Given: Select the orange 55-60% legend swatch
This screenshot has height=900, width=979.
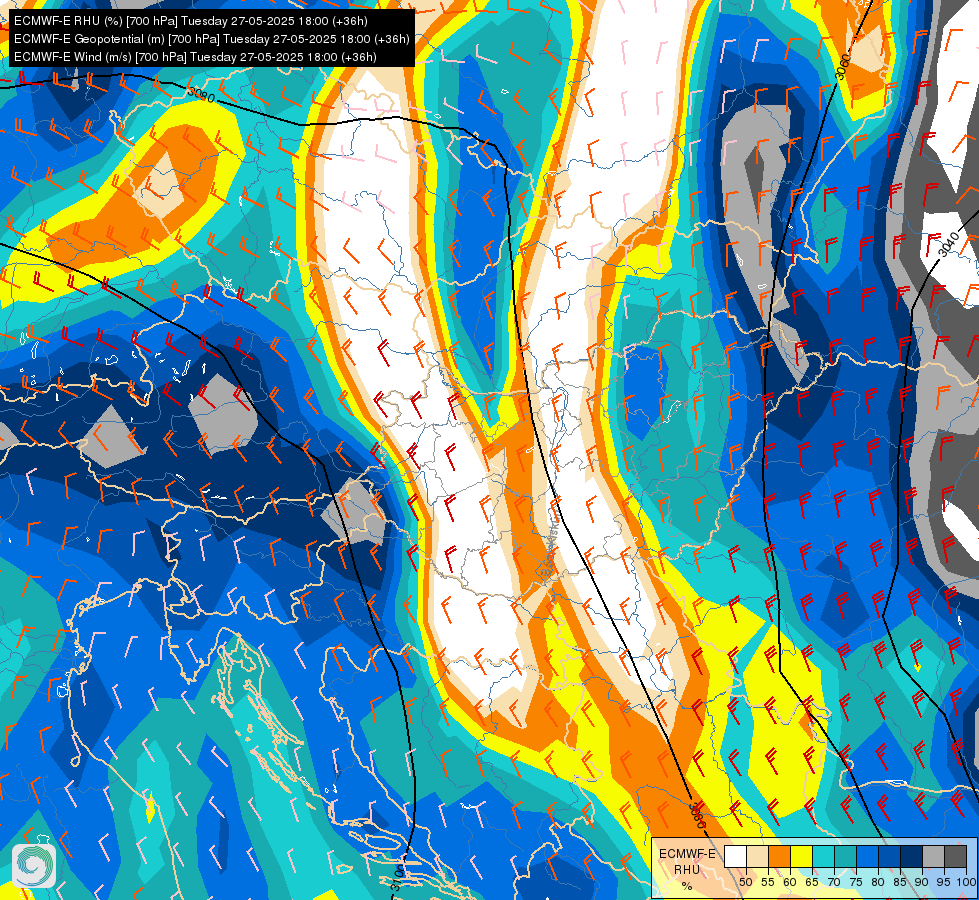Looking at the screenshot, I should coord(780,856).
